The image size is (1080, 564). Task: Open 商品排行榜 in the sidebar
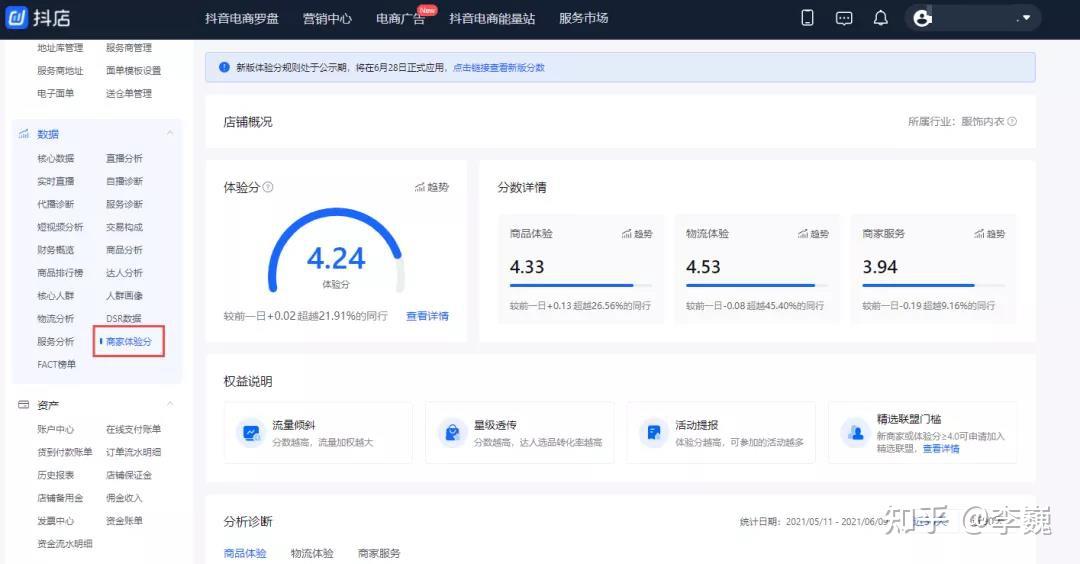tap(60, 273)
